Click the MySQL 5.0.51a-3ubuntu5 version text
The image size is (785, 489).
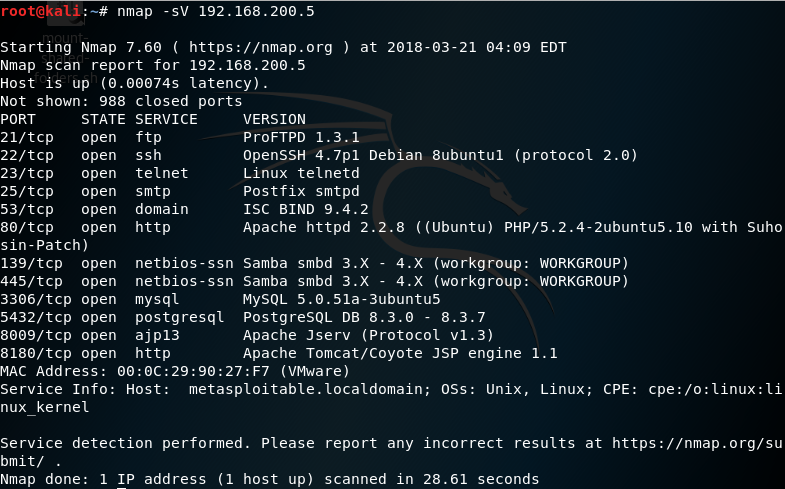(x=342, y=299)
